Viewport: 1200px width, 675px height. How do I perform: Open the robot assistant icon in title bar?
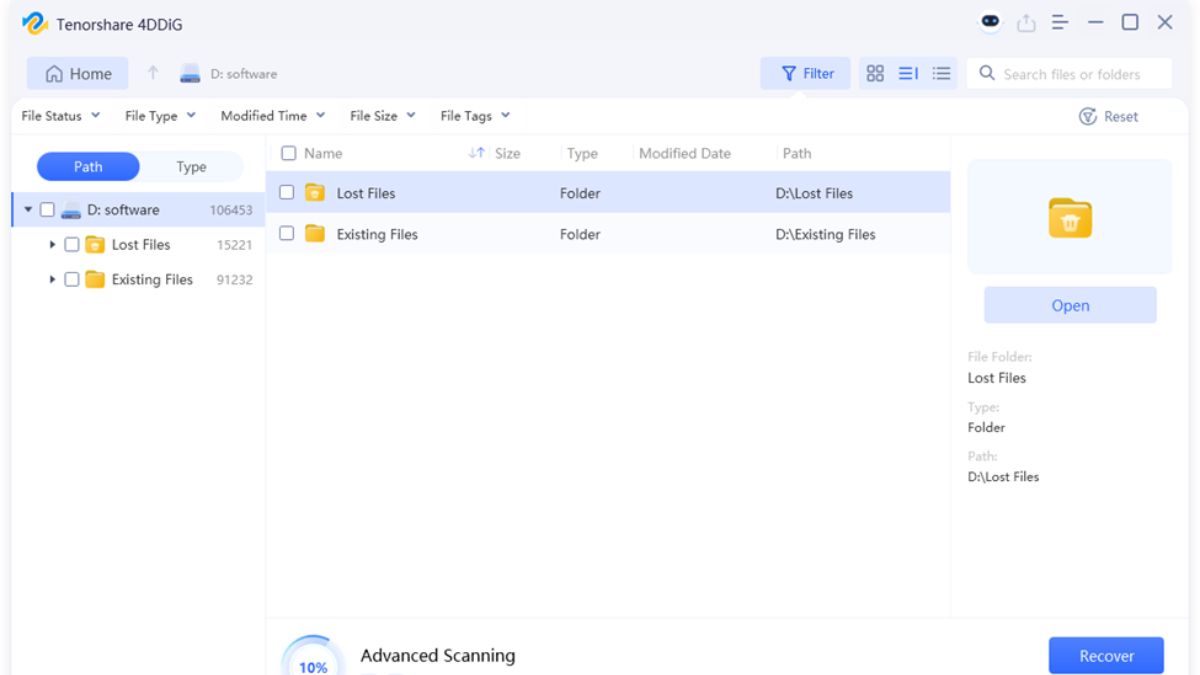coord(990,22)
